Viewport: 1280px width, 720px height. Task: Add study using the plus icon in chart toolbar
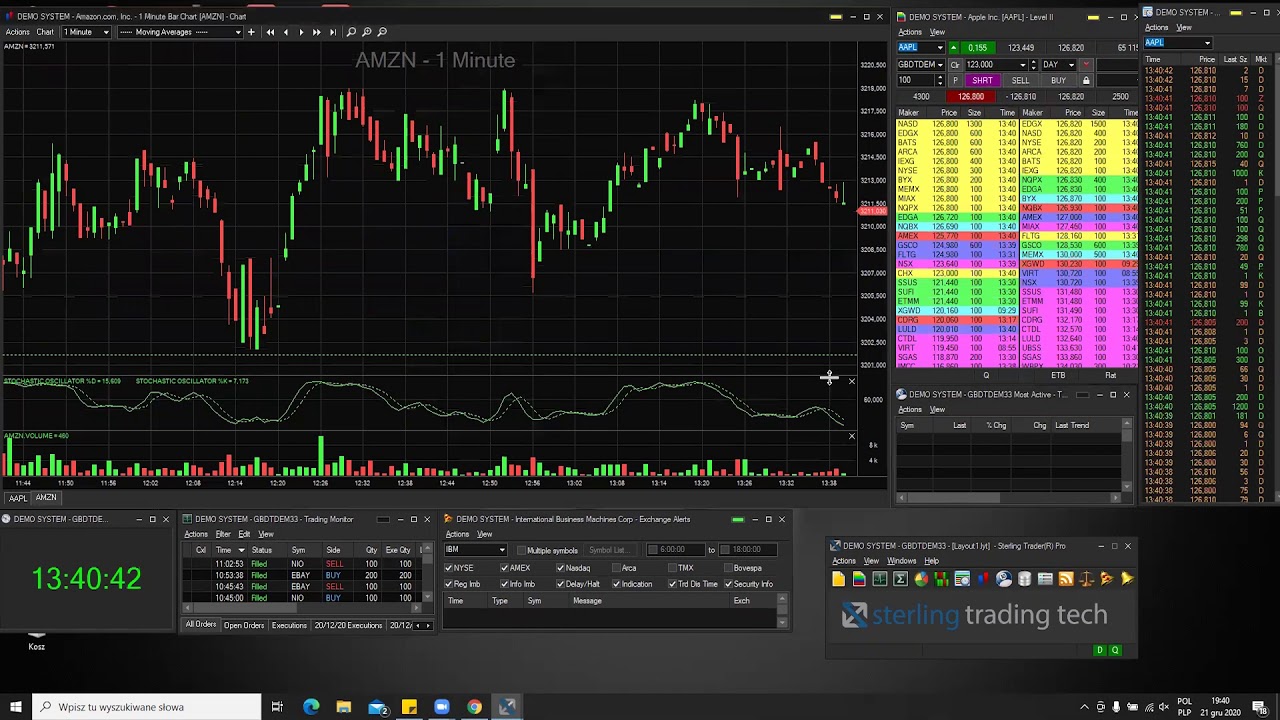point(253,32)
